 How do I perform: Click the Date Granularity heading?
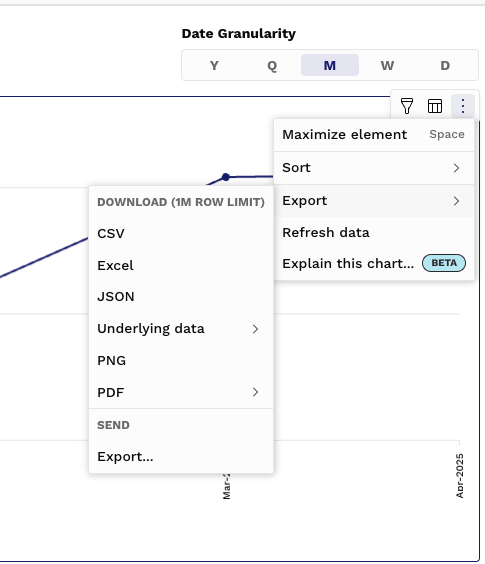[239, 34]
